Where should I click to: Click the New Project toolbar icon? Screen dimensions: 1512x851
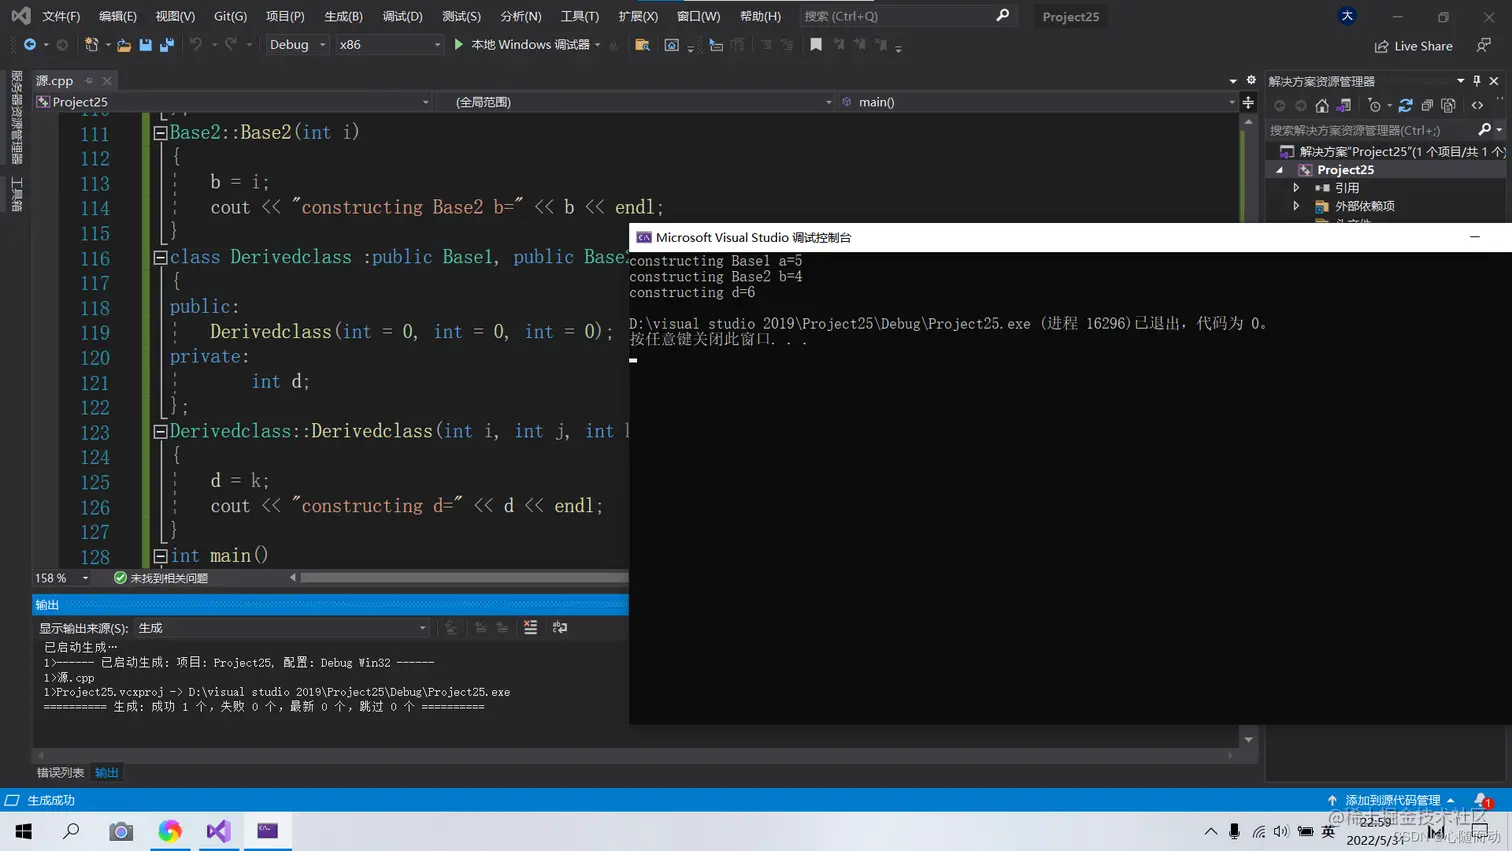91,45
